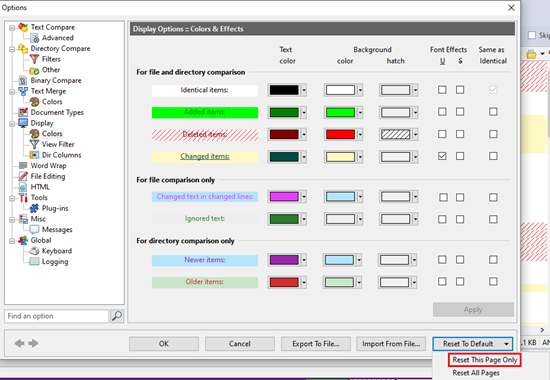
Task: Enable strikethrough for Added items
Action: click(x=460, y=112)
